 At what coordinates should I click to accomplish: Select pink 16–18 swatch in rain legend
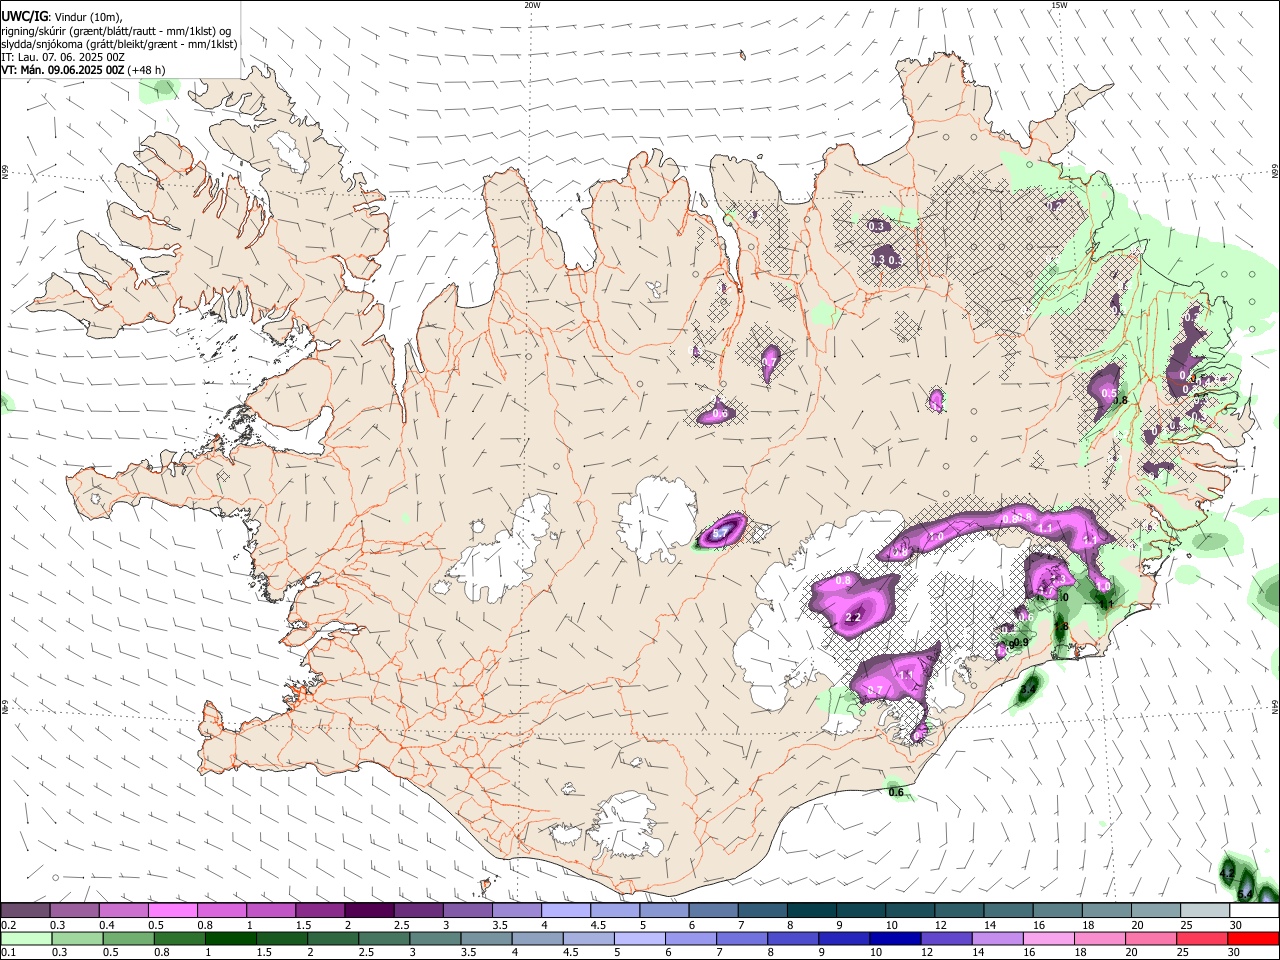coord(1048,938)
